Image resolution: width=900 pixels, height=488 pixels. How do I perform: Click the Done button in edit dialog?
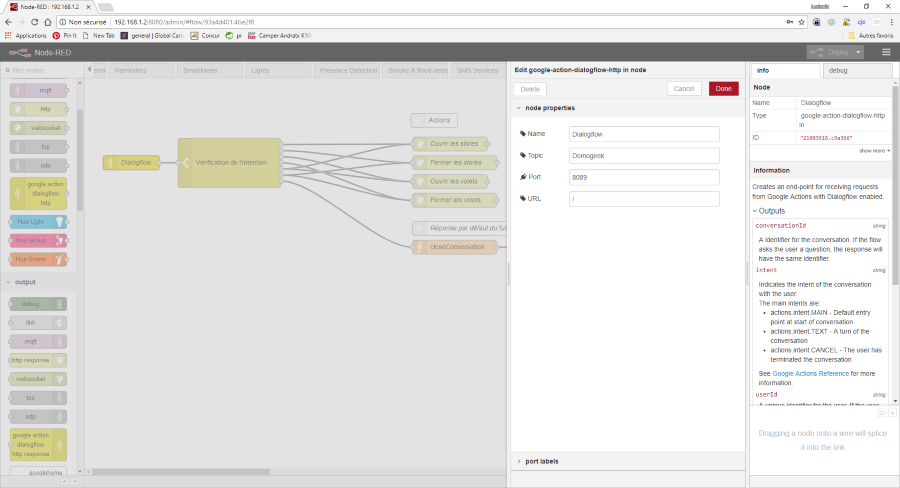(723, 89)
